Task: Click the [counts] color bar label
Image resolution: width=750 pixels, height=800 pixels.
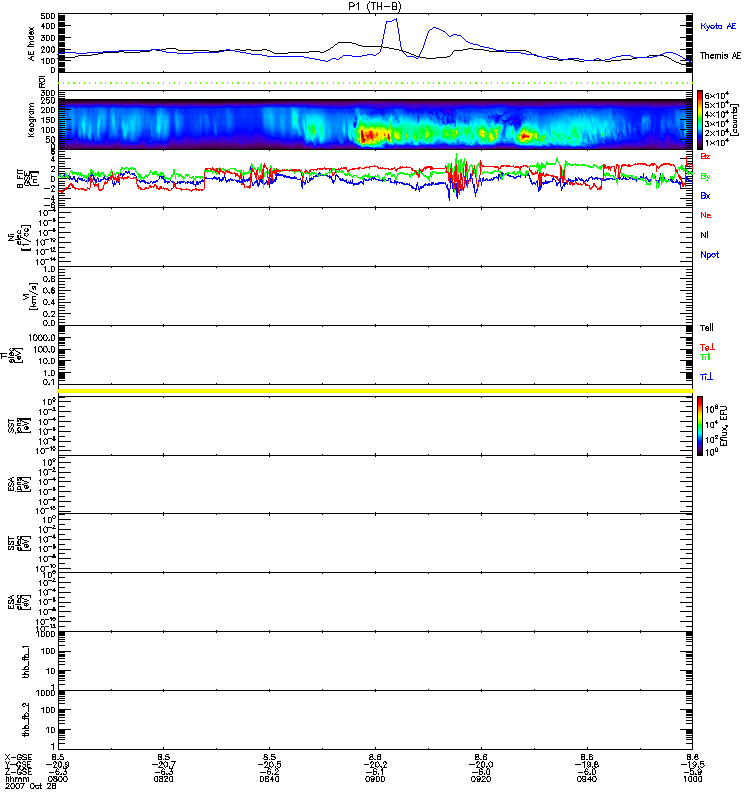Action: [x=734, y=120]
